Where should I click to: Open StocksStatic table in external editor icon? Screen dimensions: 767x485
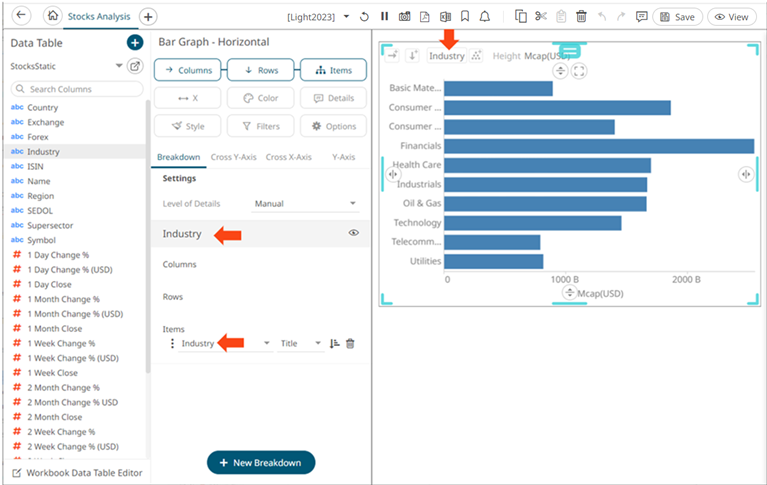[x=135, y=66]
